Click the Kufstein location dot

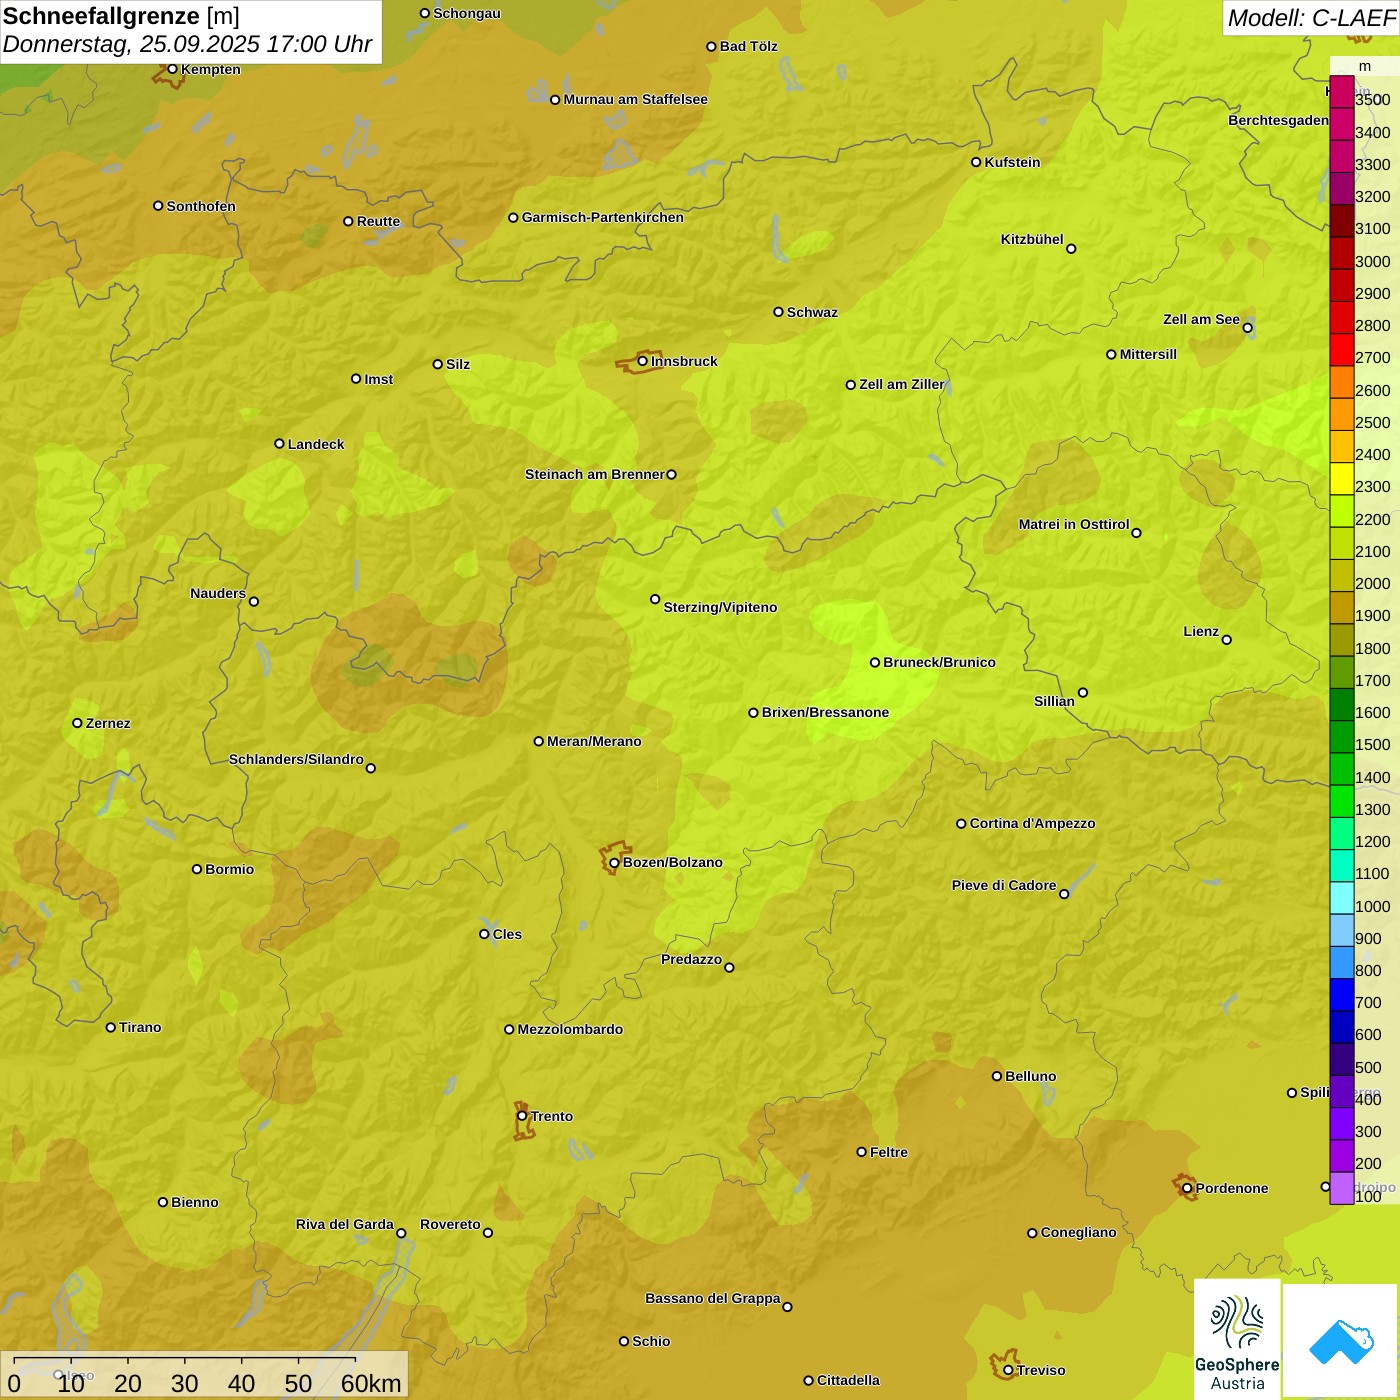coord(976,162)
